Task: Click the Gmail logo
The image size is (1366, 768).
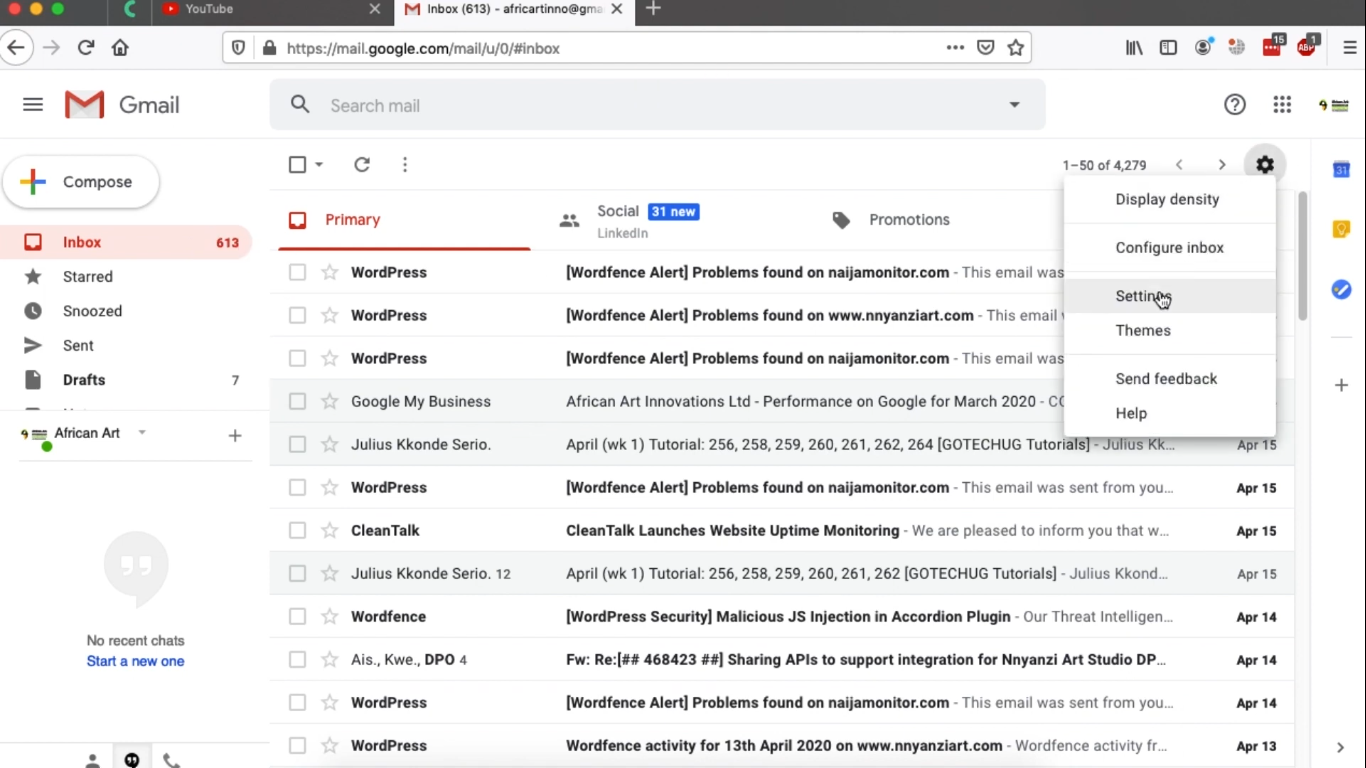Action: pos(122,105)
